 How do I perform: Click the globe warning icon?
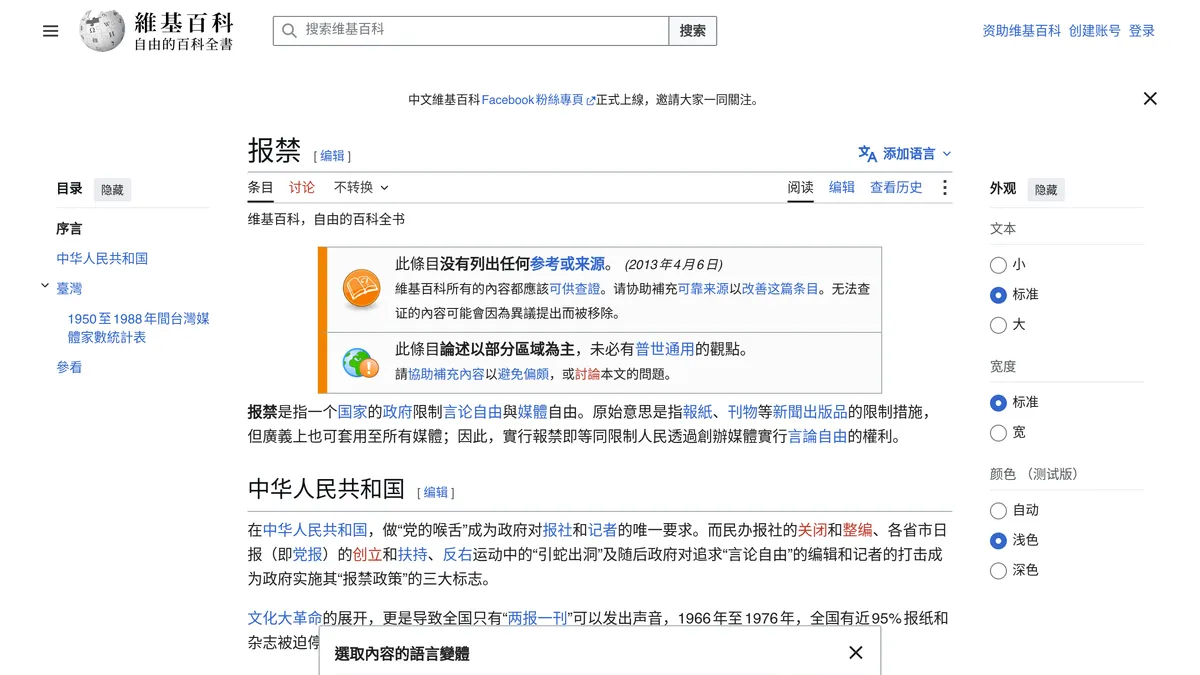point(360,362)
